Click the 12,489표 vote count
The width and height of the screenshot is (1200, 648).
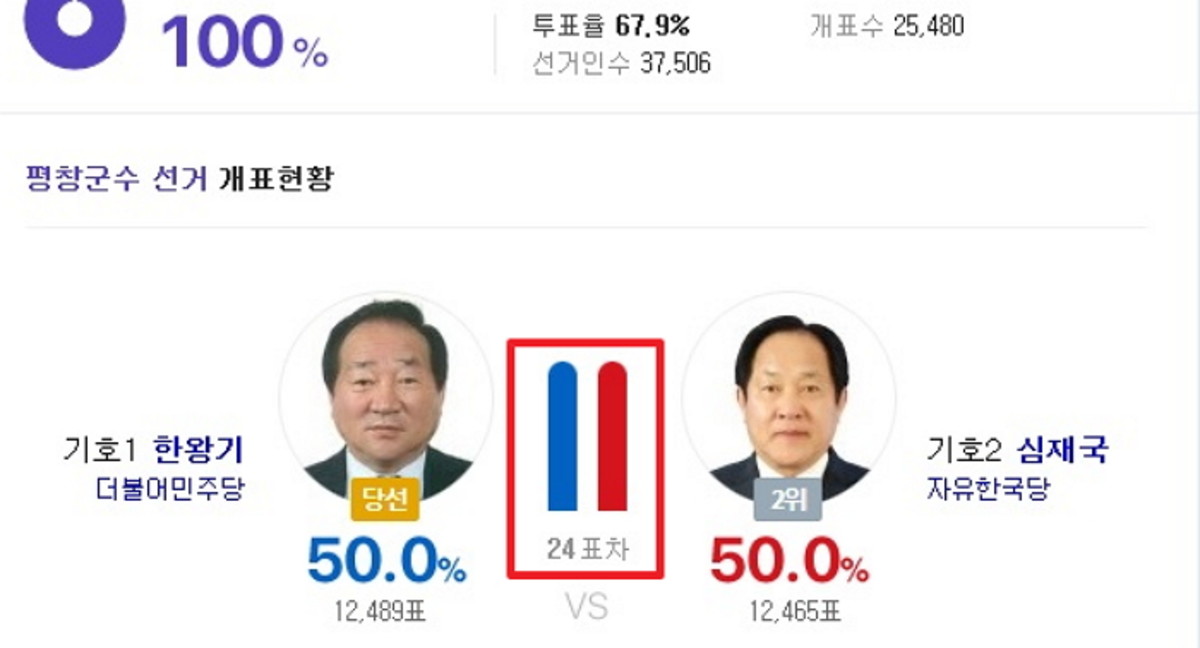[x=380, y=610]
